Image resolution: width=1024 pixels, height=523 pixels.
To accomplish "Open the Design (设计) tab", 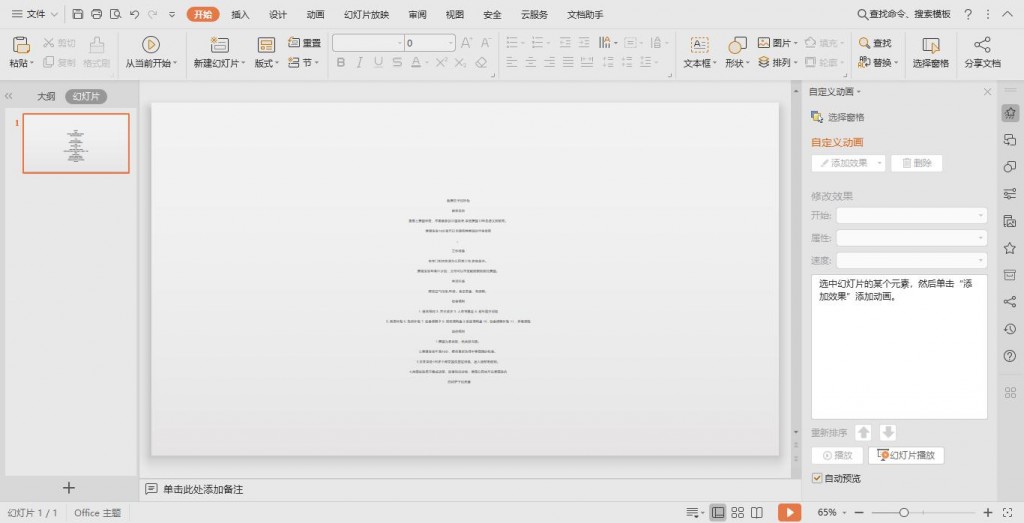I will pyautogui.click(x=278, y=14).
